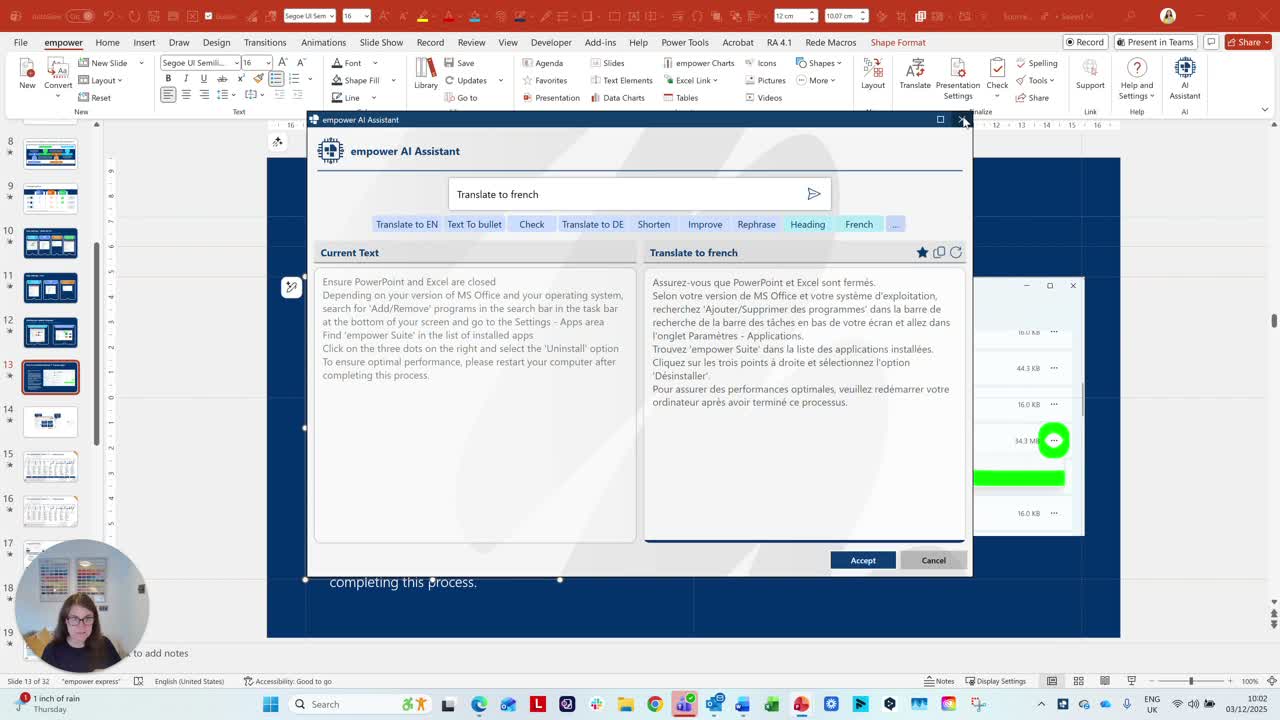Click the Save icon in the empower ribbon

(459, 63)
